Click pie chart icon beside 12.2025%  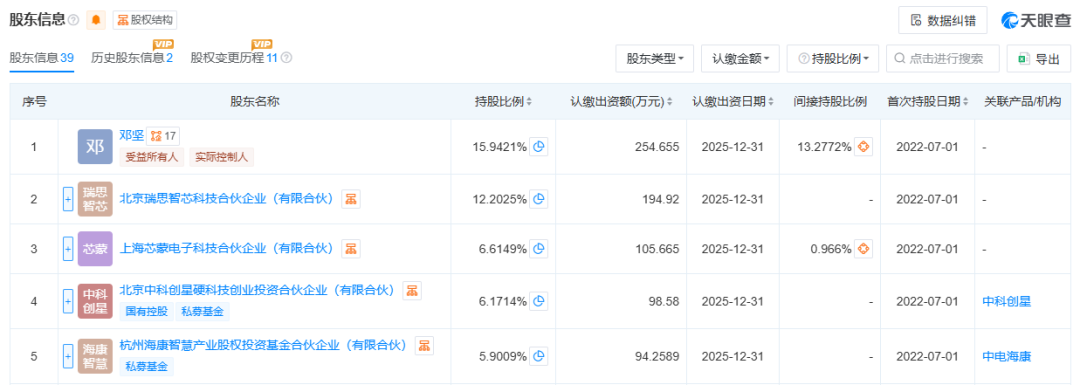coord(539,199)
